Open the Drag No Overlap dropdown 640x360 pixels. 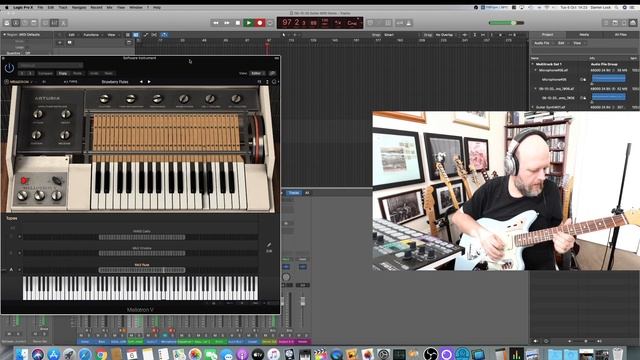click(x=445, y=35)
